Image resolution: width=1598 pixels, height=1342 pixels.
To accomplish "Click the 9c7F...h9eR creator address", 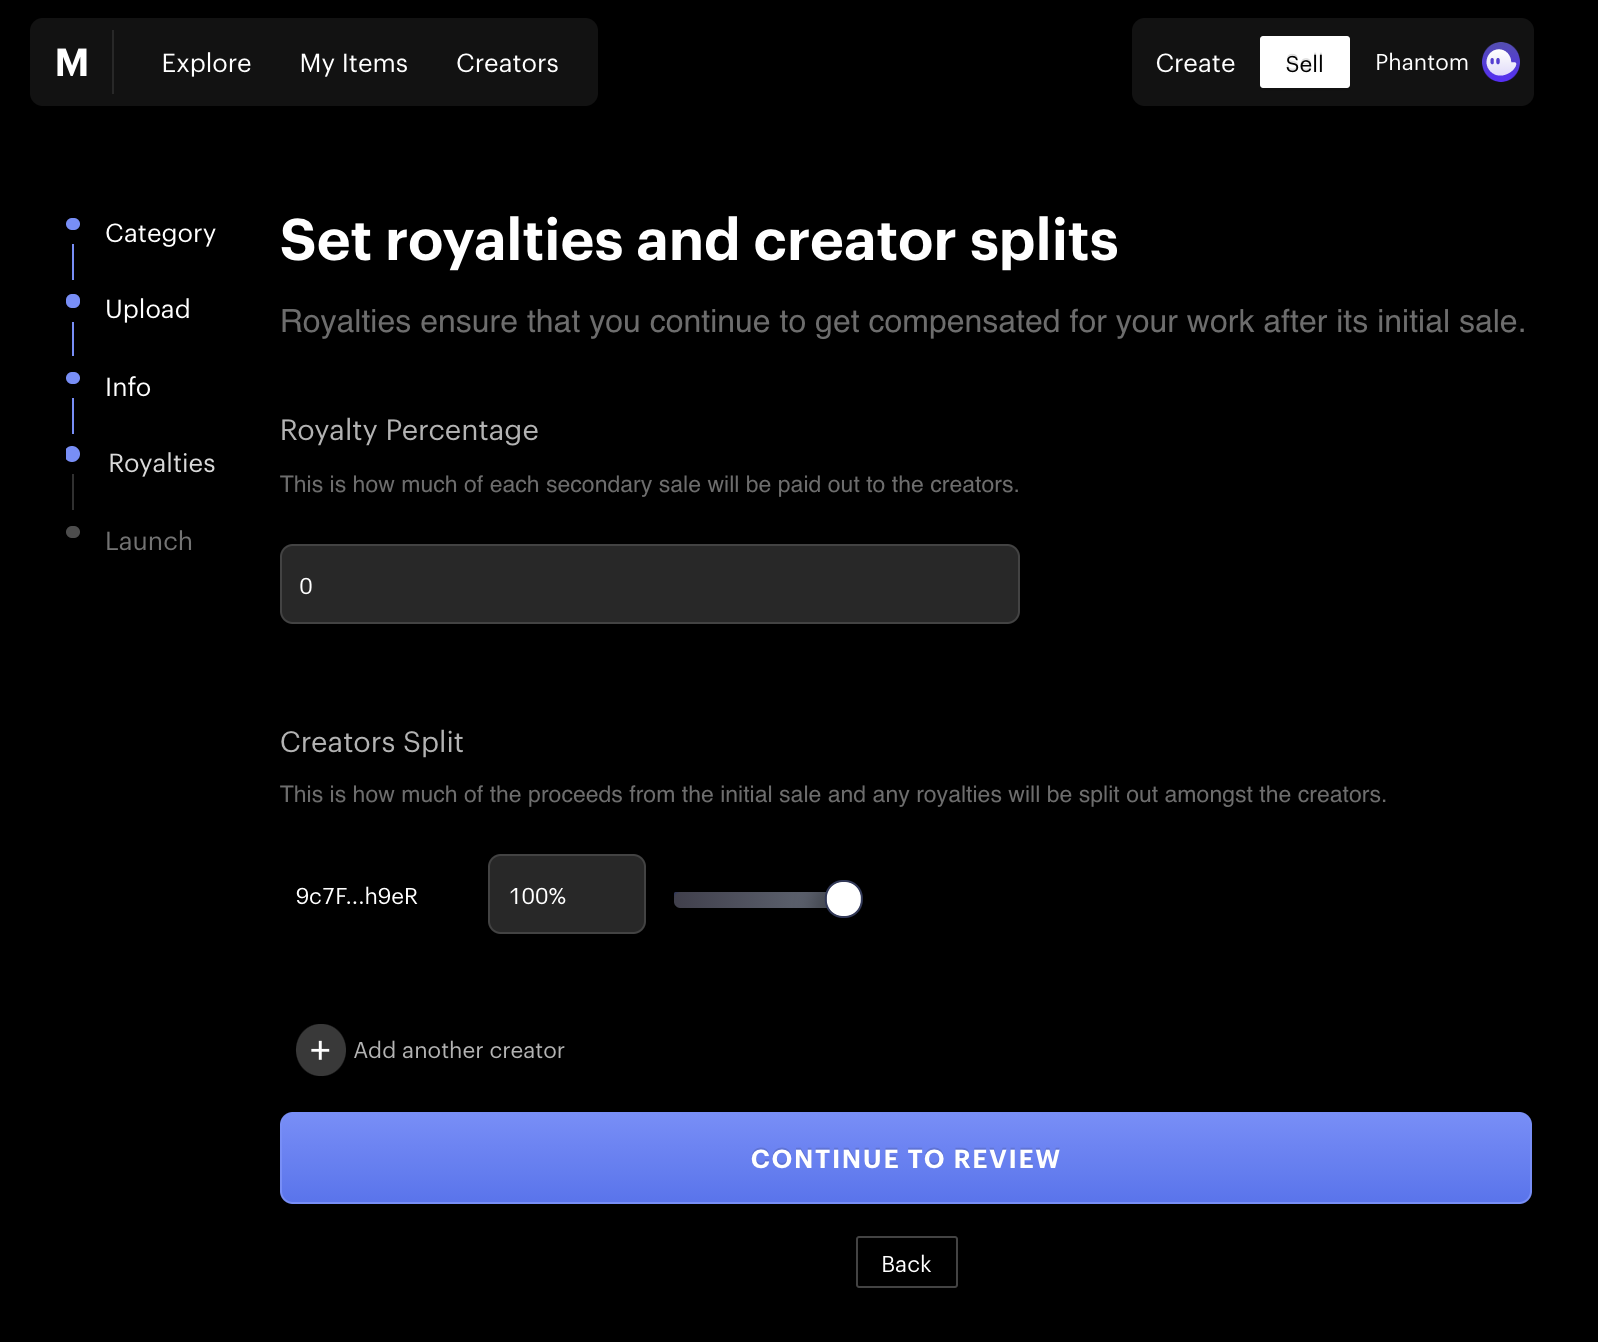I will pos(356,896).
